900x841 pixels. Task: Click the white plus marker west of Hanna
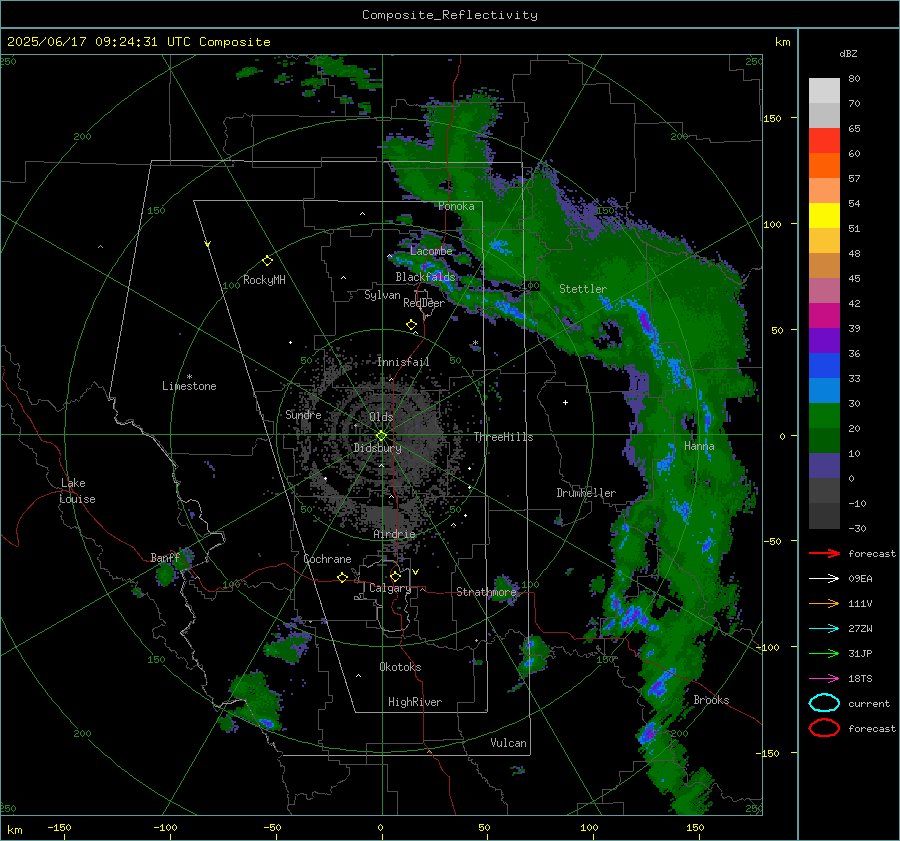[x=565, y=402]
